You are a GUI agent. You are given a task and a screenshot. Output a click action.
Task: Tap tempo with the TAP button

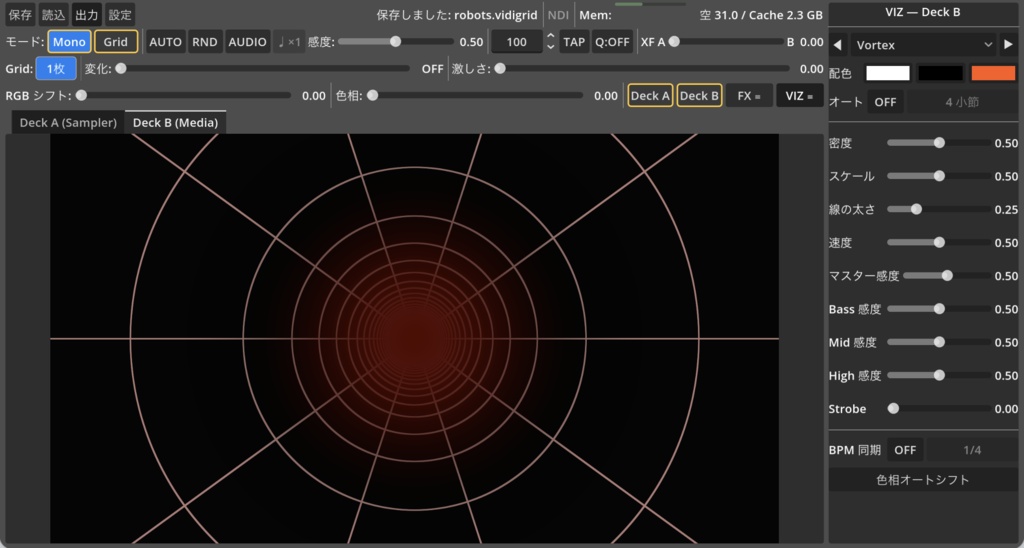pos(574,42)
